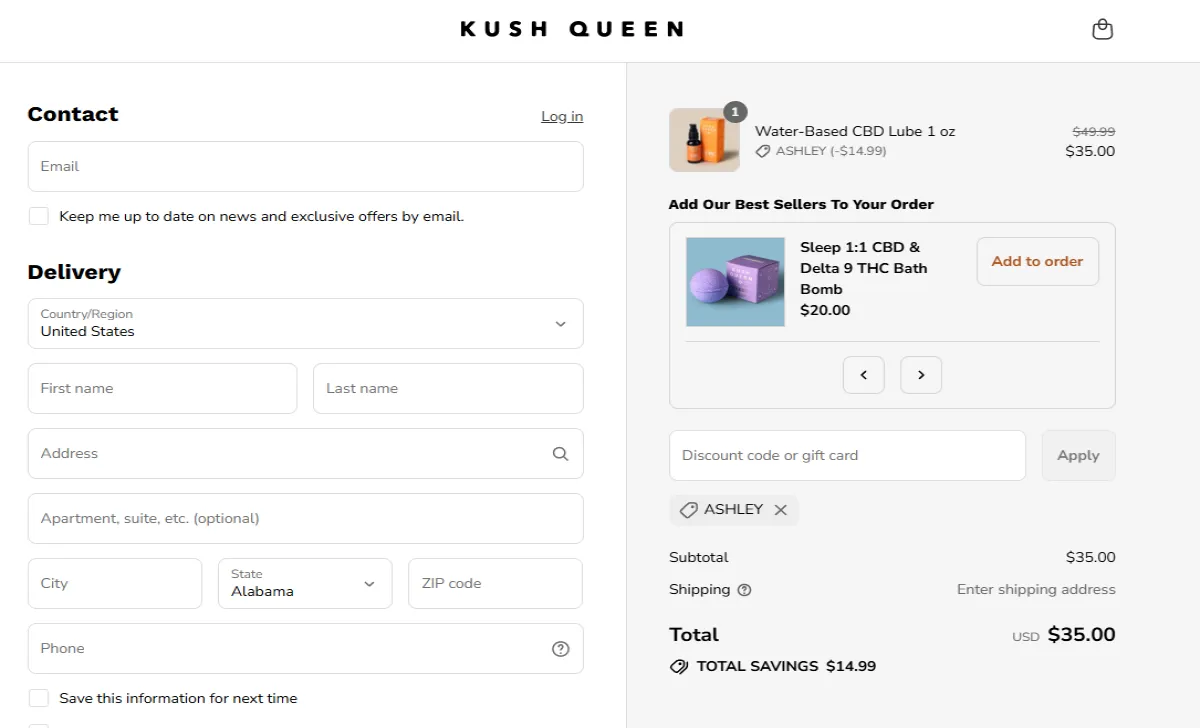Open the Country/Region dropdown
Viewport: 1200px width, 728px height.
(305, 323)
